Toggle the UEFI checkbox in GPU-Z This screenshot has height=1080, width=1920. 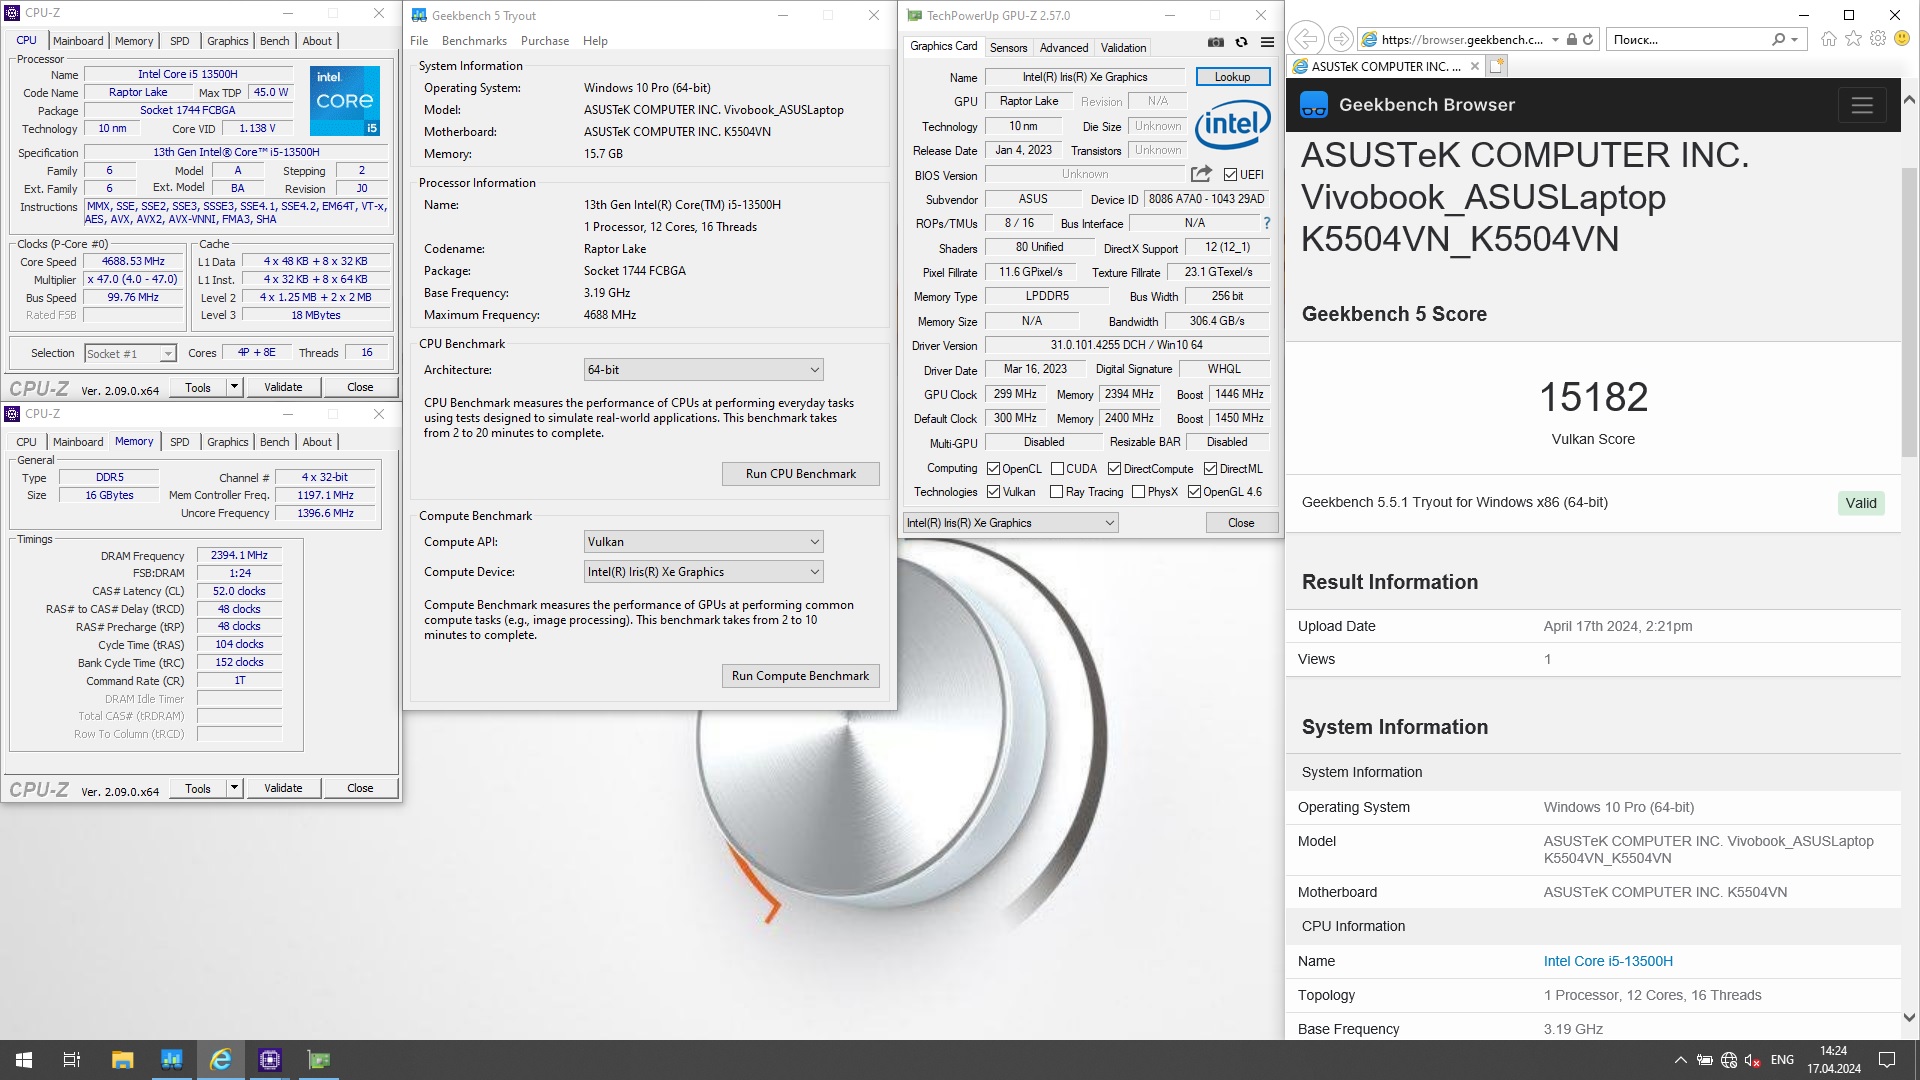tap(1230, 174)
